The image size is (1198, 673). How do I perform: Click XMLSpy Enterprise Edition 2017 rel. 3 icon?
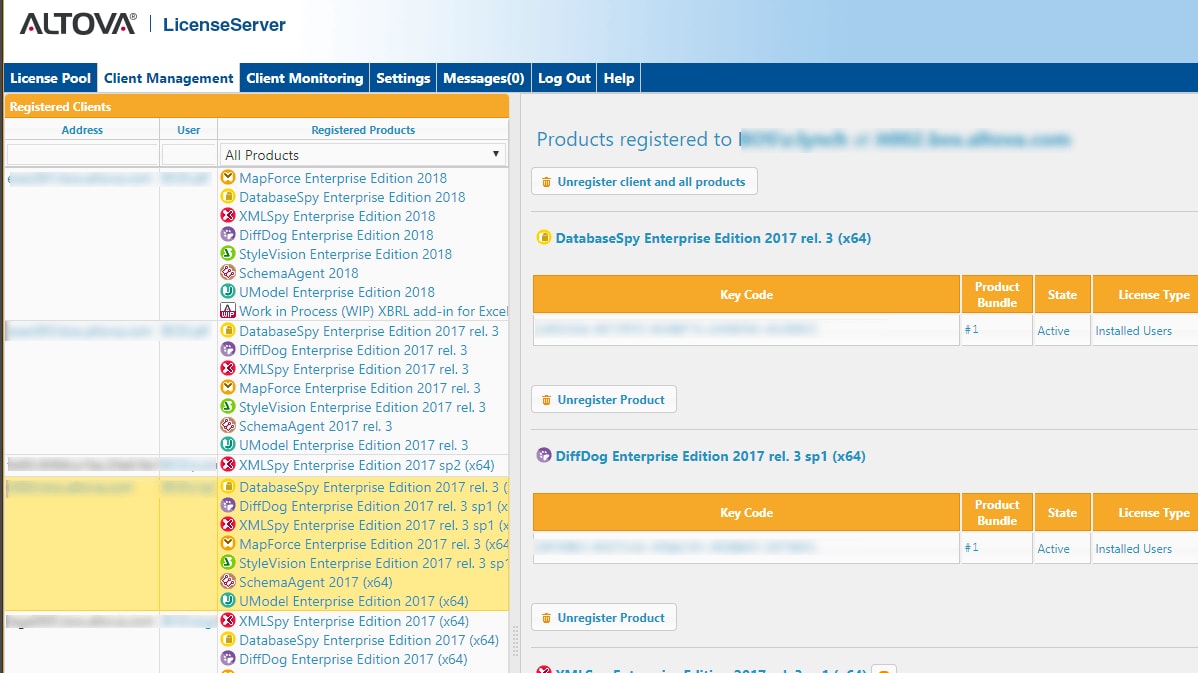tap(228, 368)
